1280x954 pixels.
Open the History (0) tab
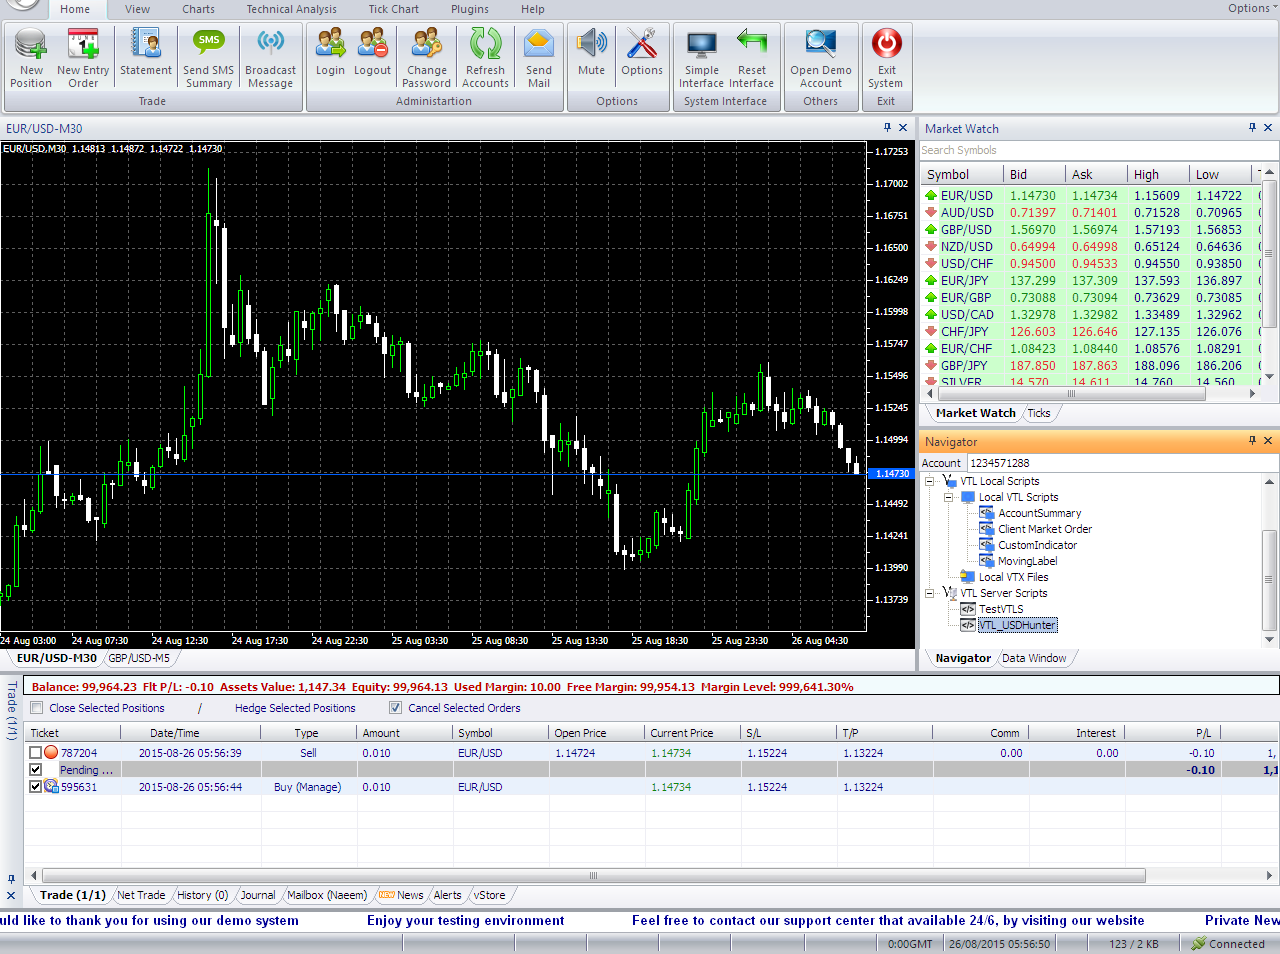(202, 895)
